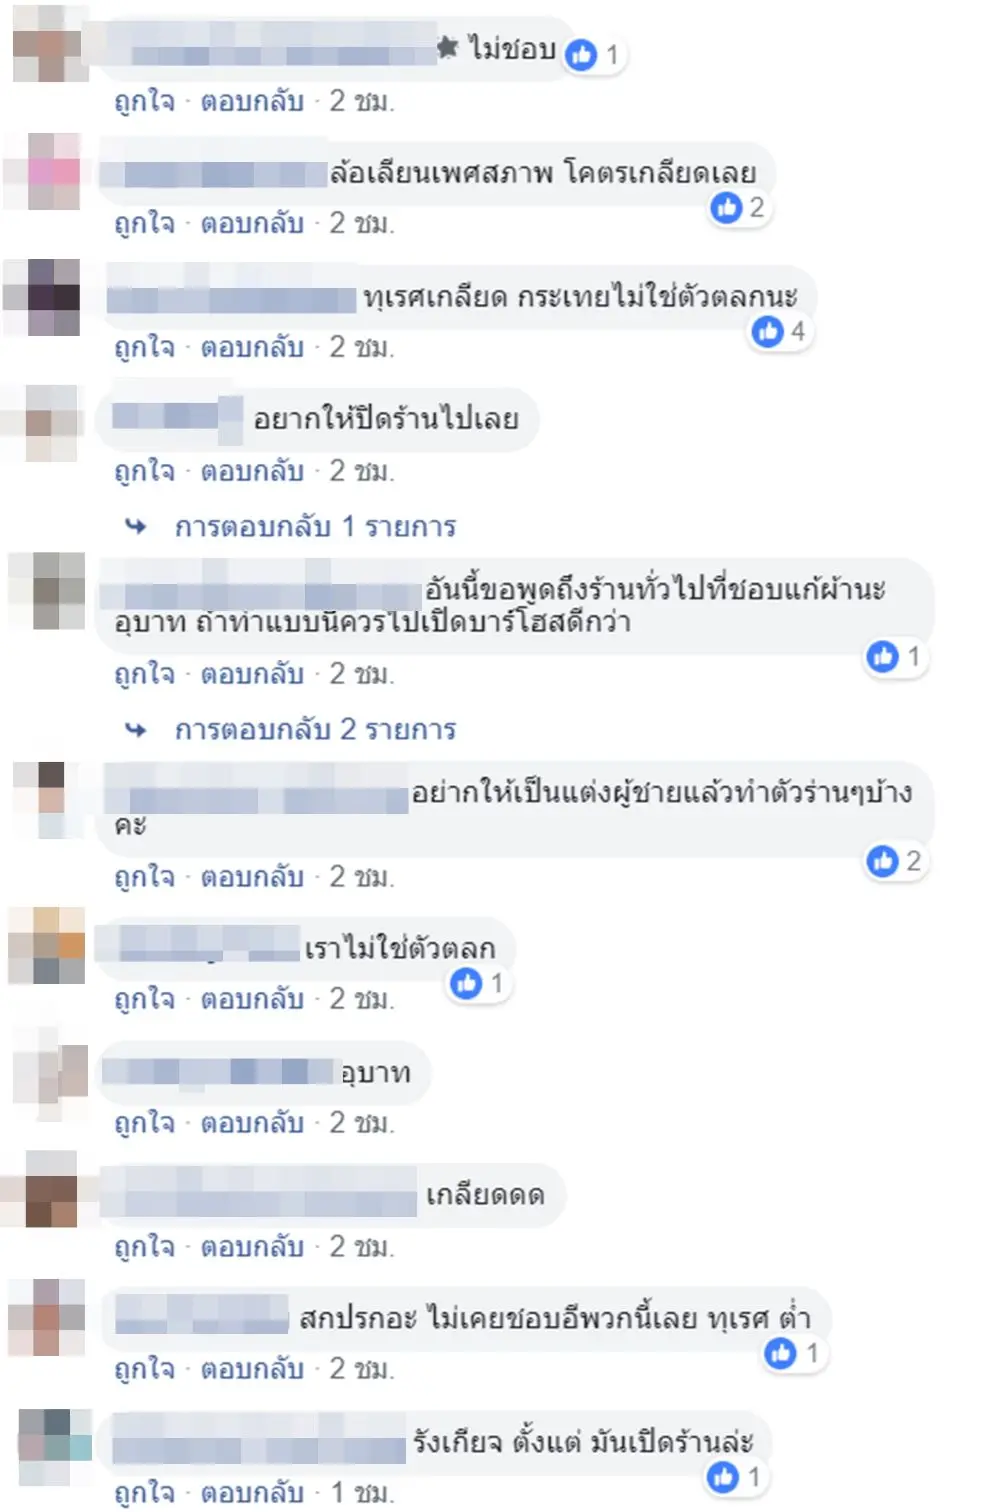The height and width of the screenshot is (1512, 1000).
Task: Click like icon on 'อันนี้ขอพูดถึงร้านทั่วไป' comment
Action: [882, 656]
